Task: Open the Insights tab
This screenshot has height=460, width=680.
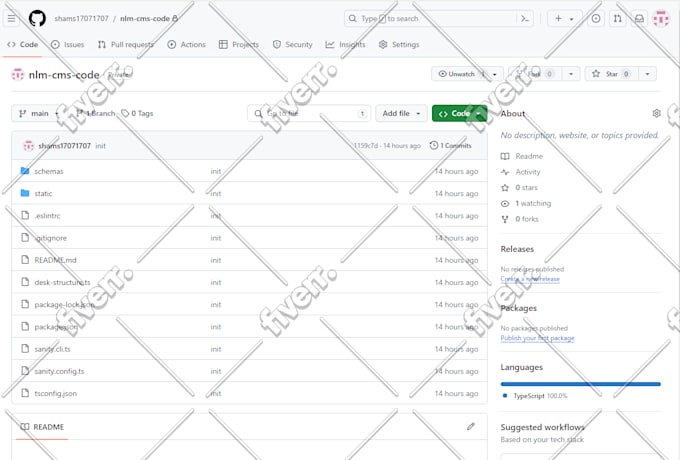Action: point(346,44)
